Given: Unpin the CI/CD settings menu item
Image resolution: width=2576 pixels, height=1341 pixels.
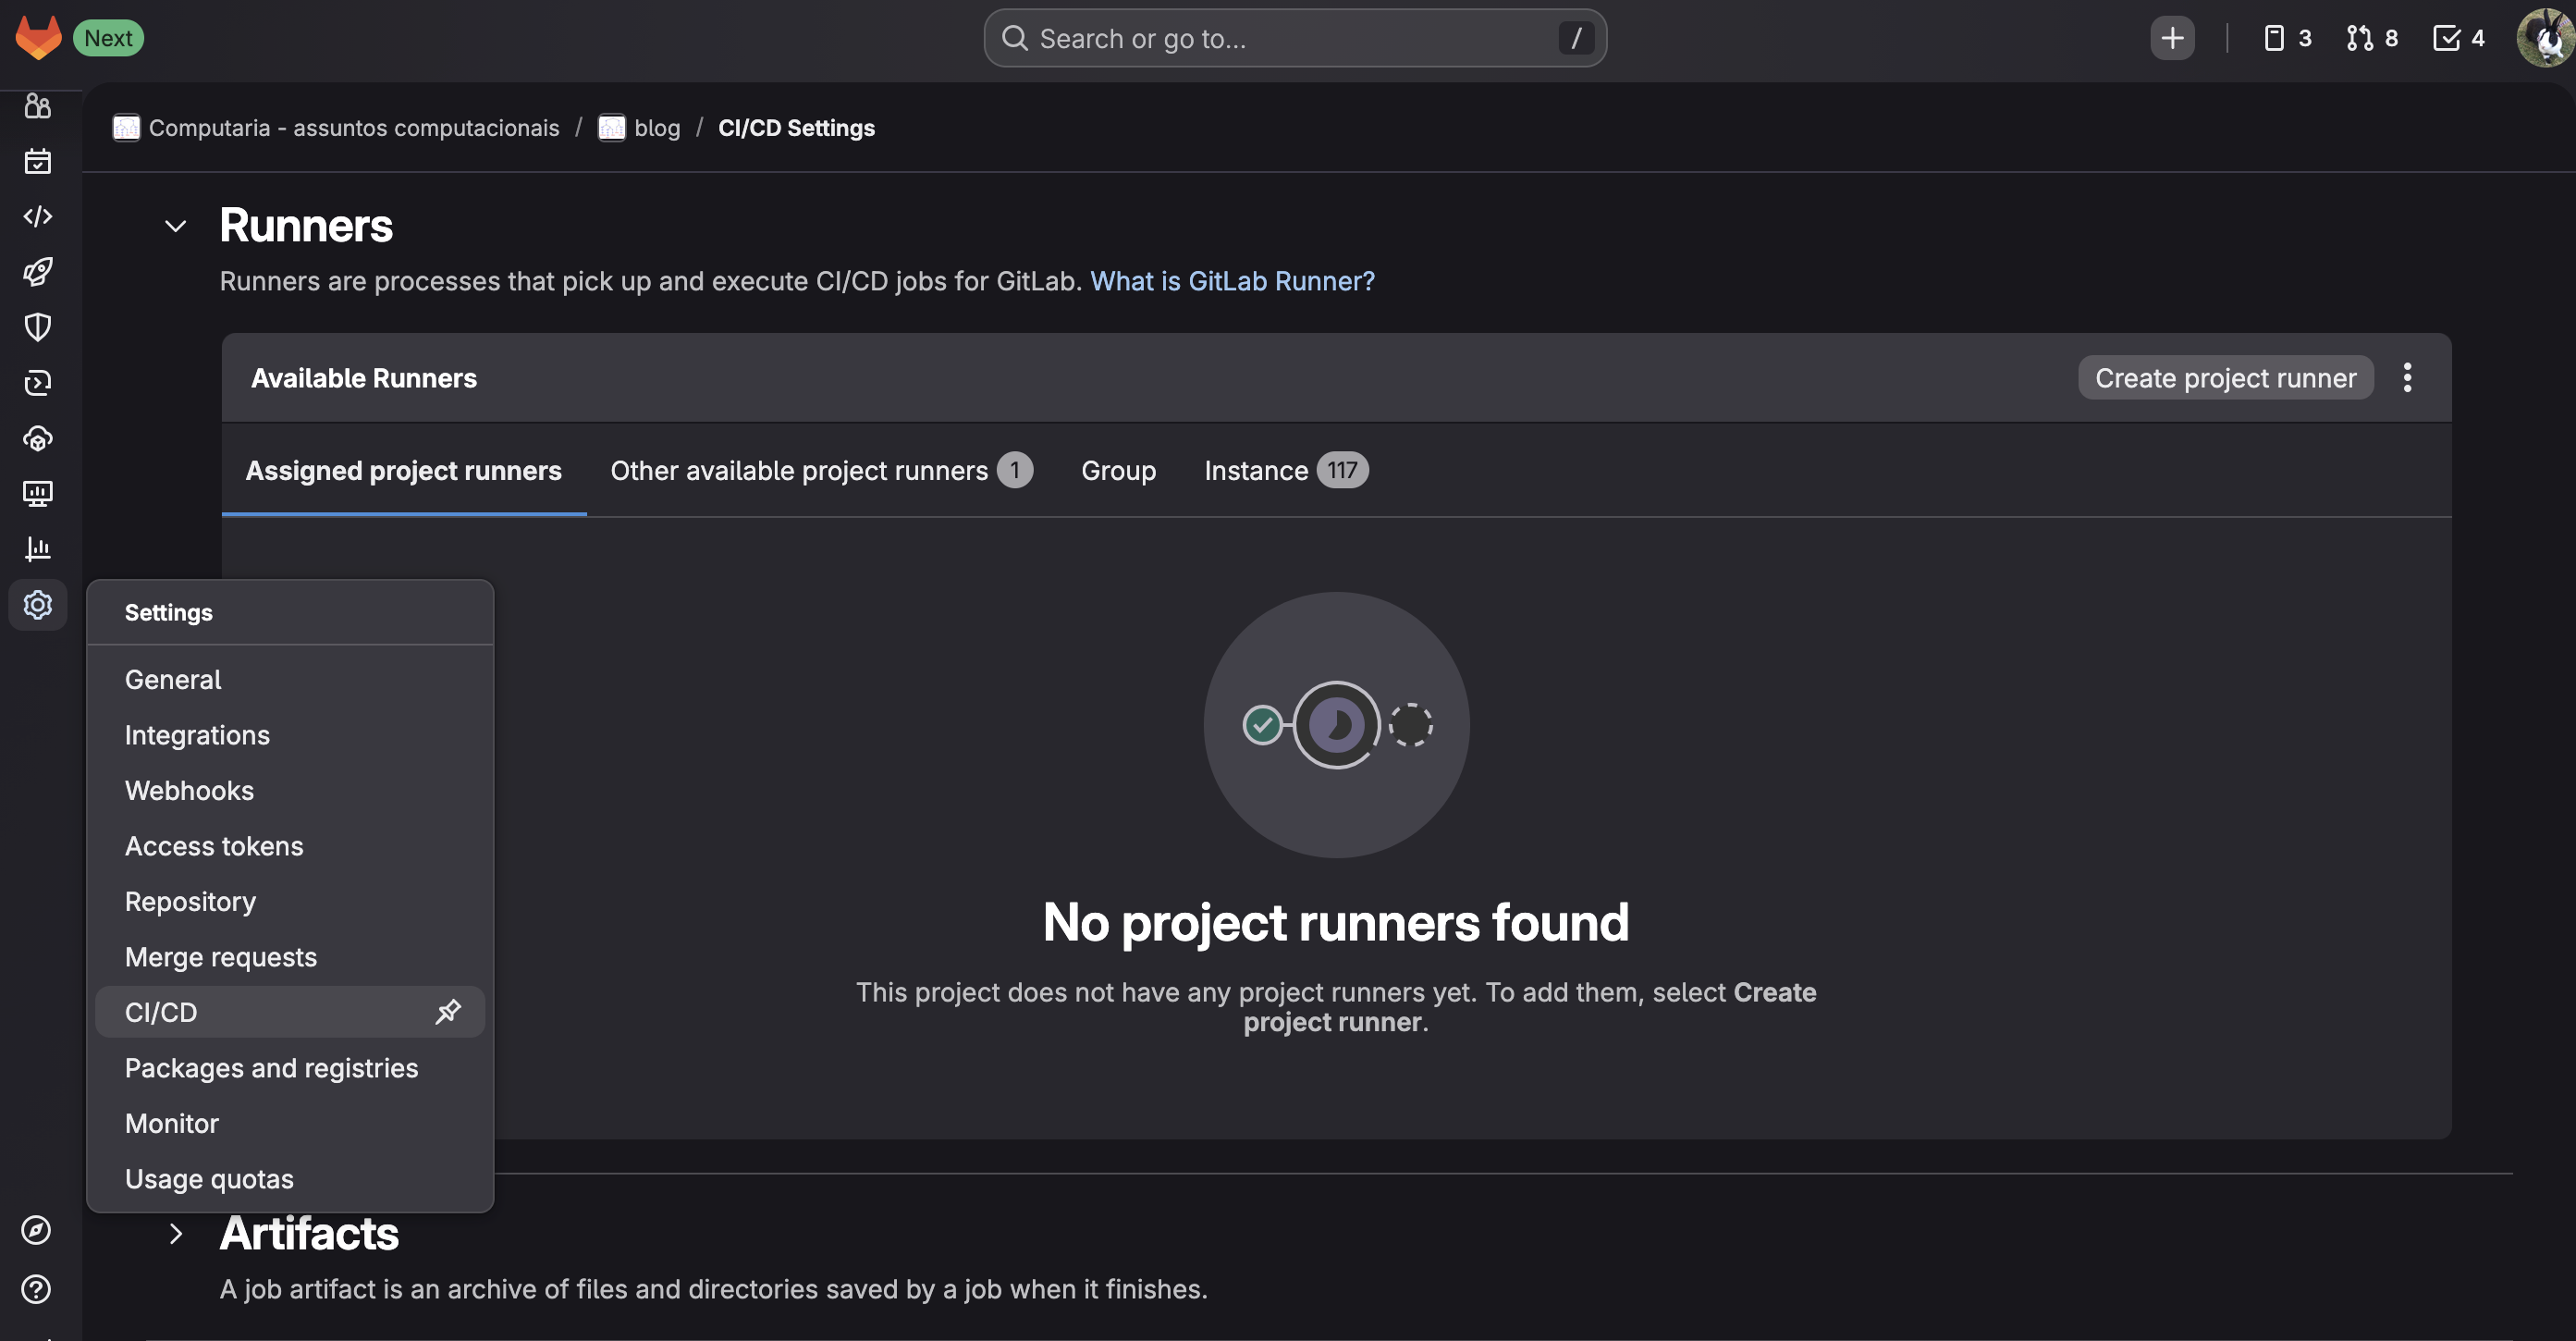Looking at the screenshot, I should tap(448, 1011).
